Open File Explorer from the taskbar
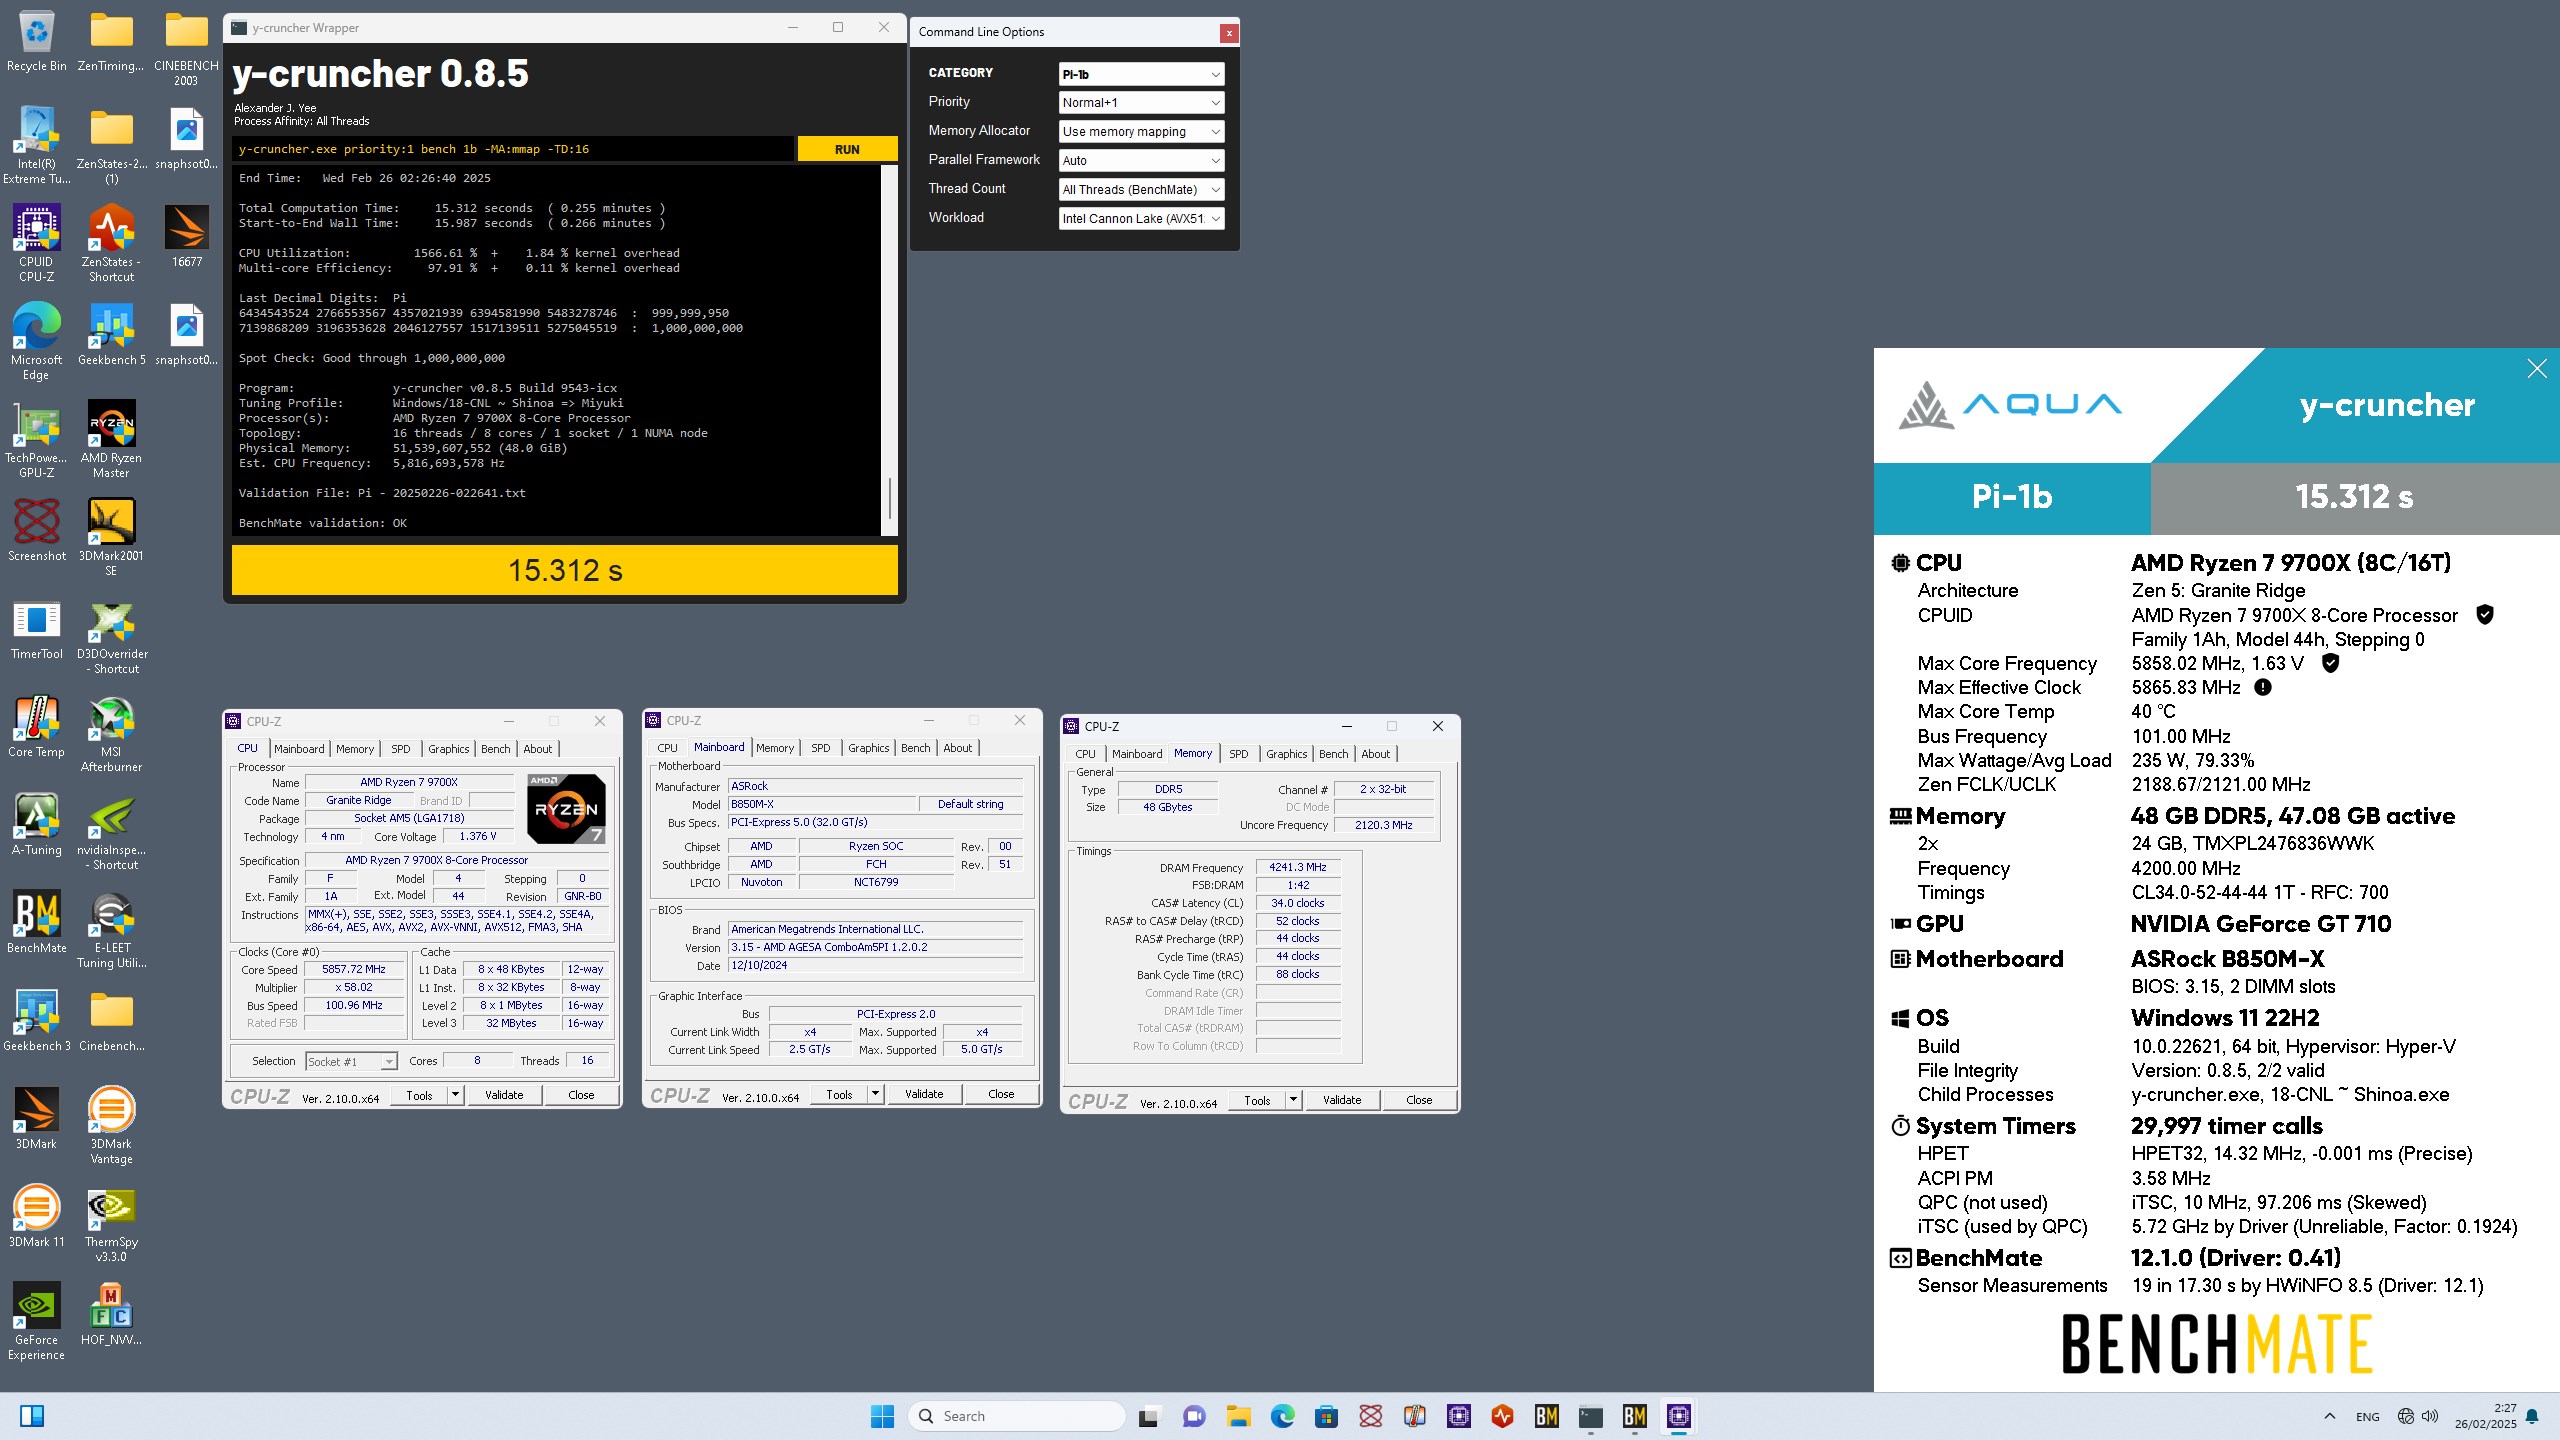 pos(1238,1416)
